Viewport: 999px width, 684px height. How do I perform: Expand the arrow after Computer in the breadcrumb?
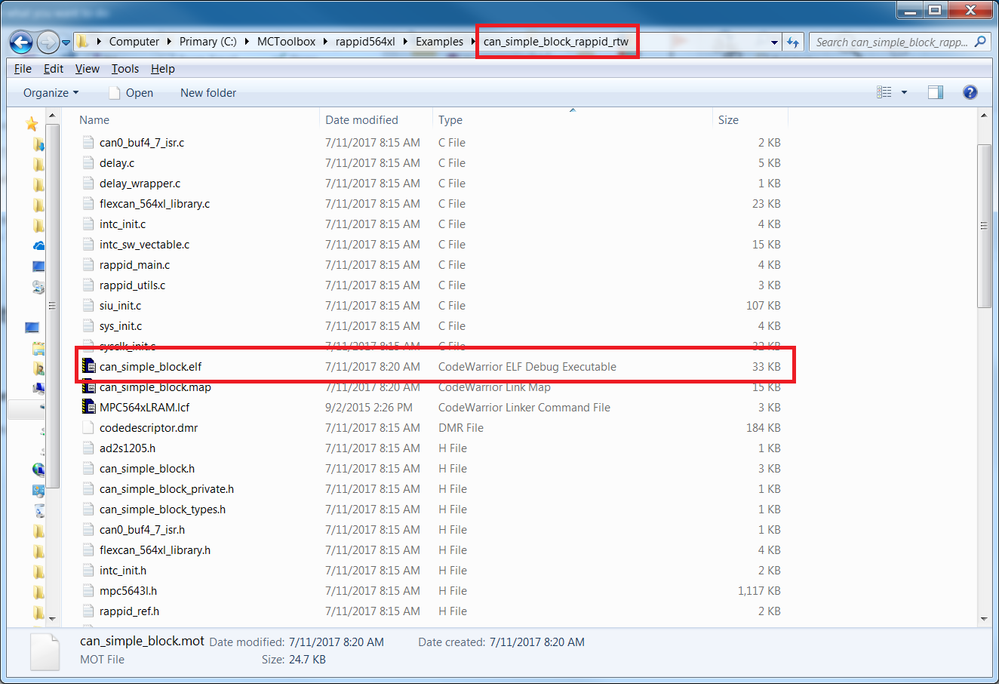[169, 42]
